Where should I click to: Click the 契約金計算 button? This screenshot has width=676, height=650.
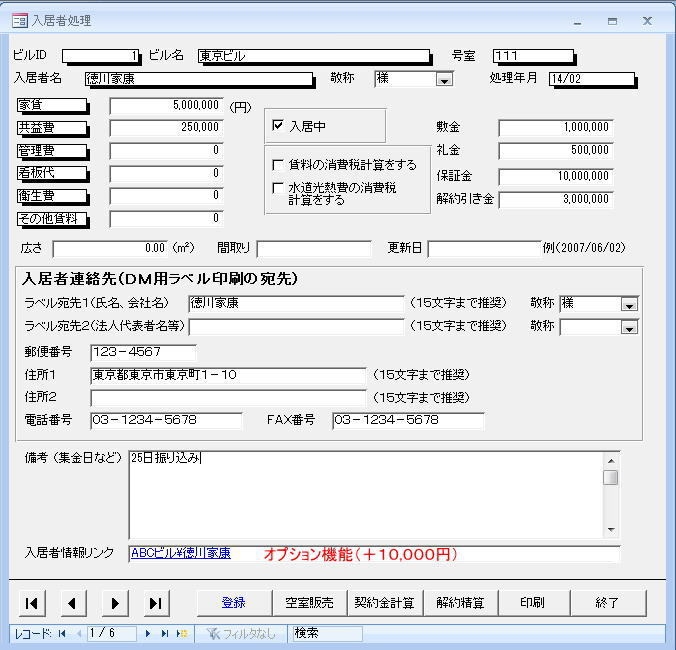coord(385,603)
